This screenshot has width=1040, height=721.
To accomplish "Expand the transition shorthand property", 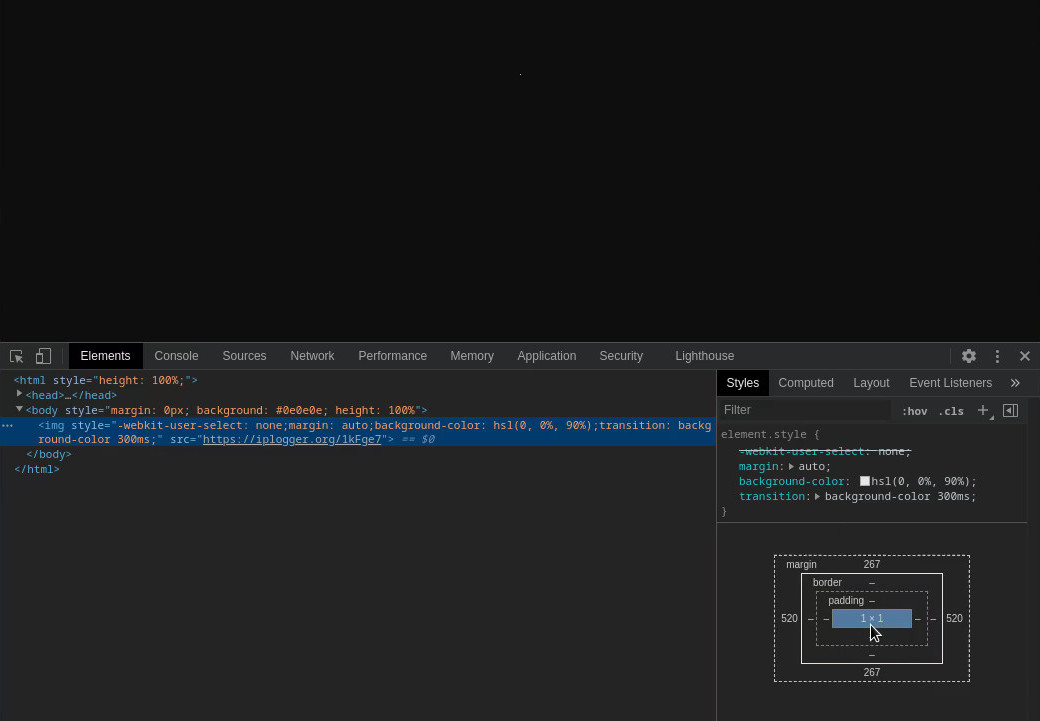I will coord(817,496).
